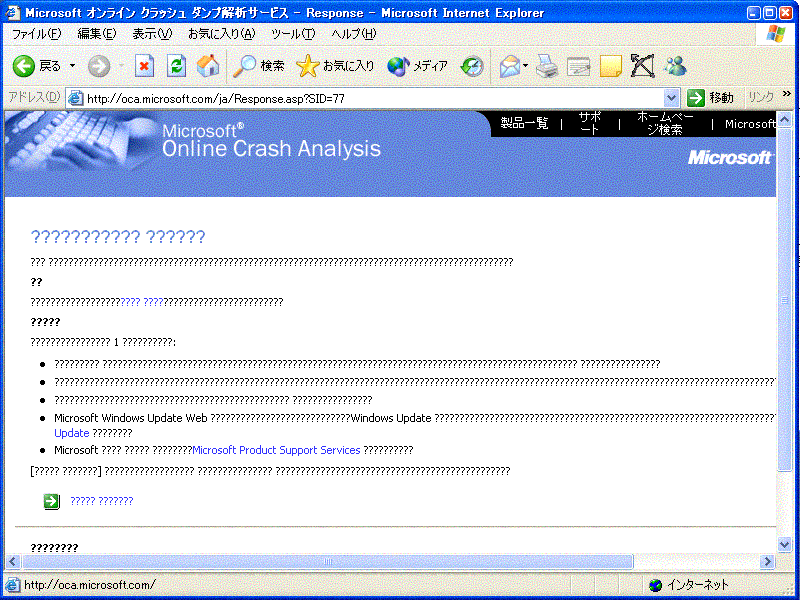
Task: Open the ツール(T) menu
Action: pos(293,34)
